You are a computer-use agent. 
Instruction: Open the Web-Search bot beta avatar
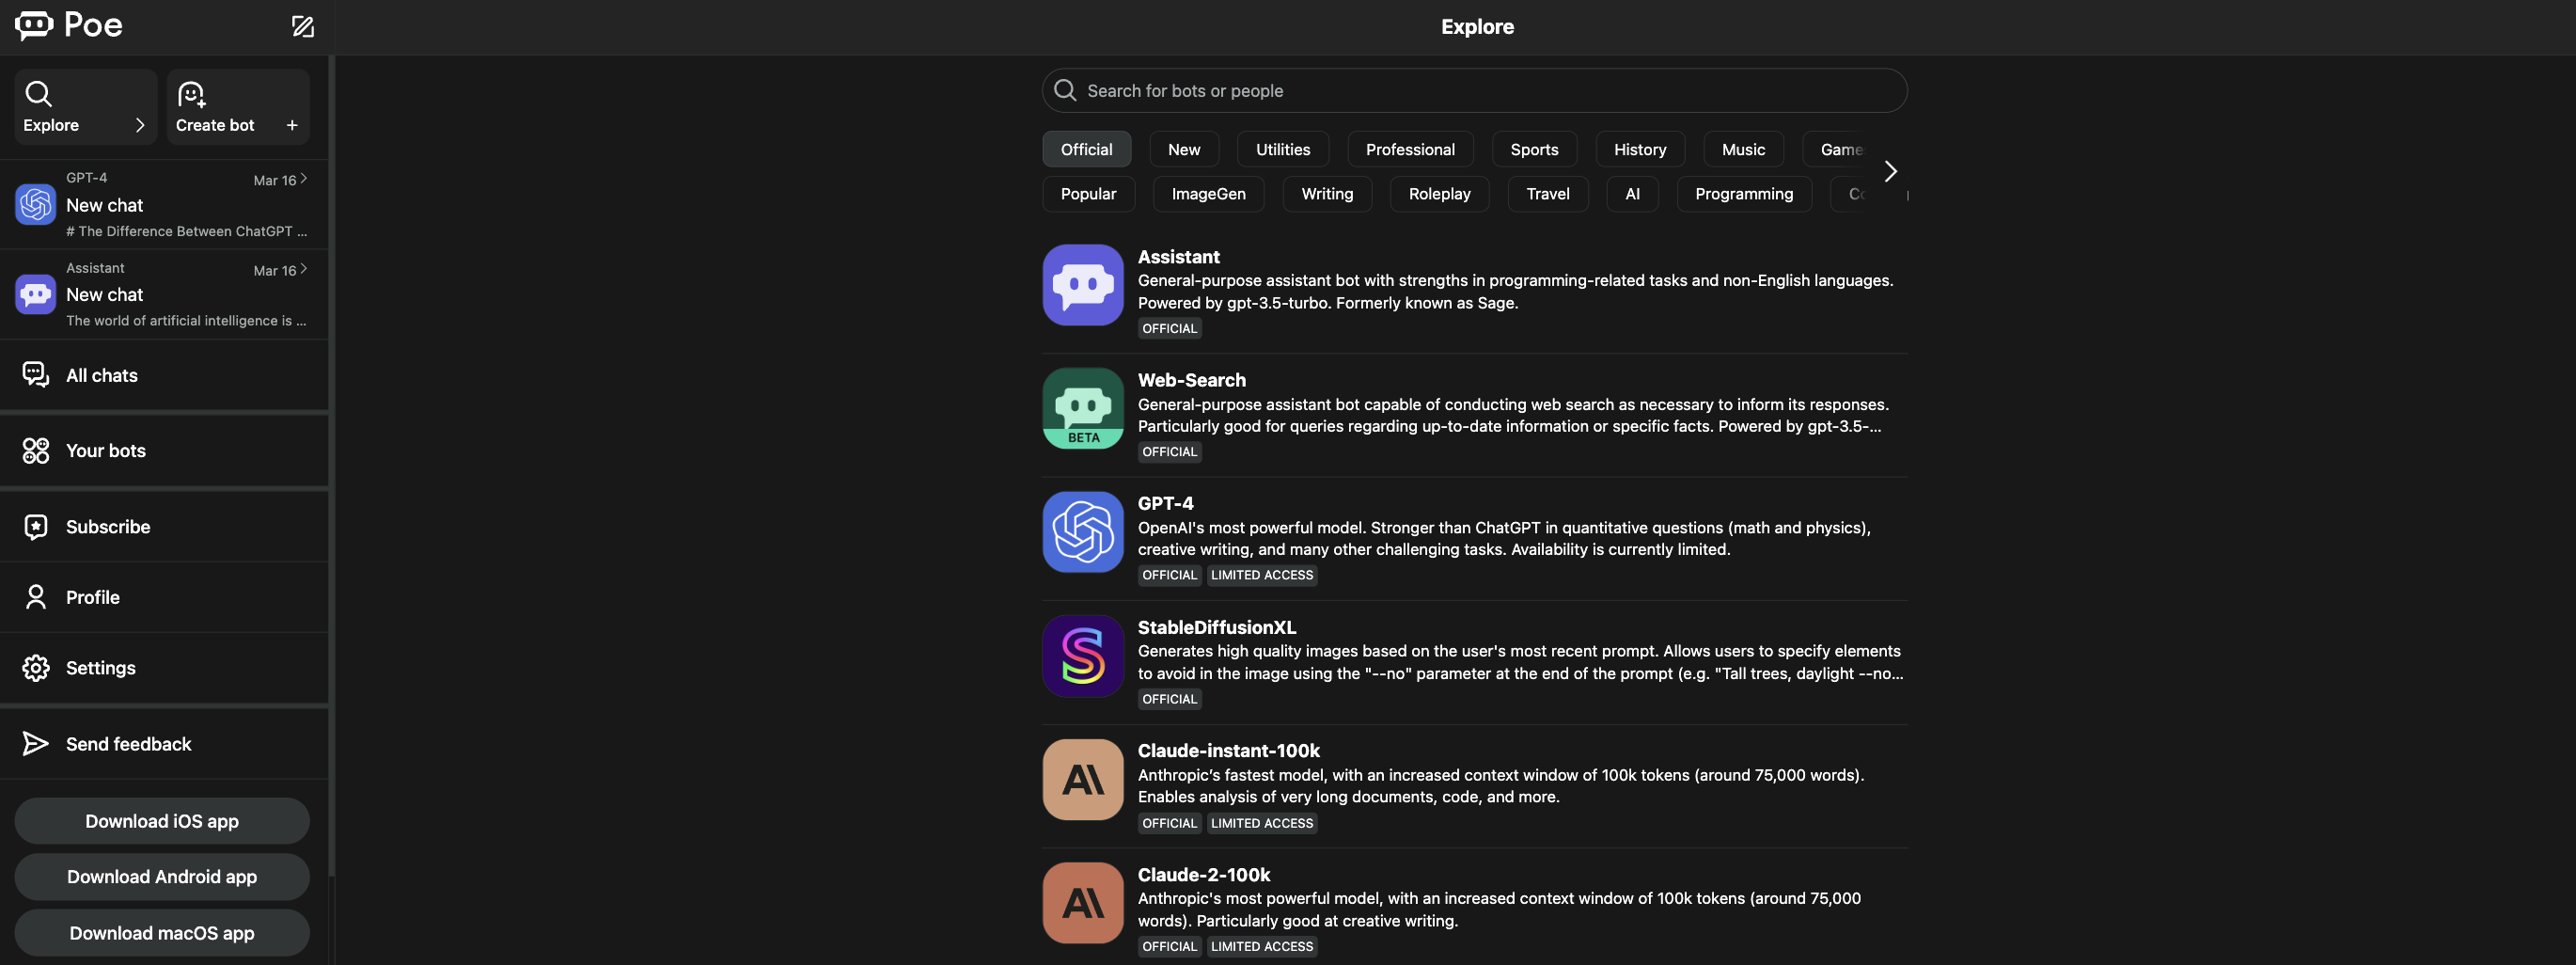pos(1083,408)
